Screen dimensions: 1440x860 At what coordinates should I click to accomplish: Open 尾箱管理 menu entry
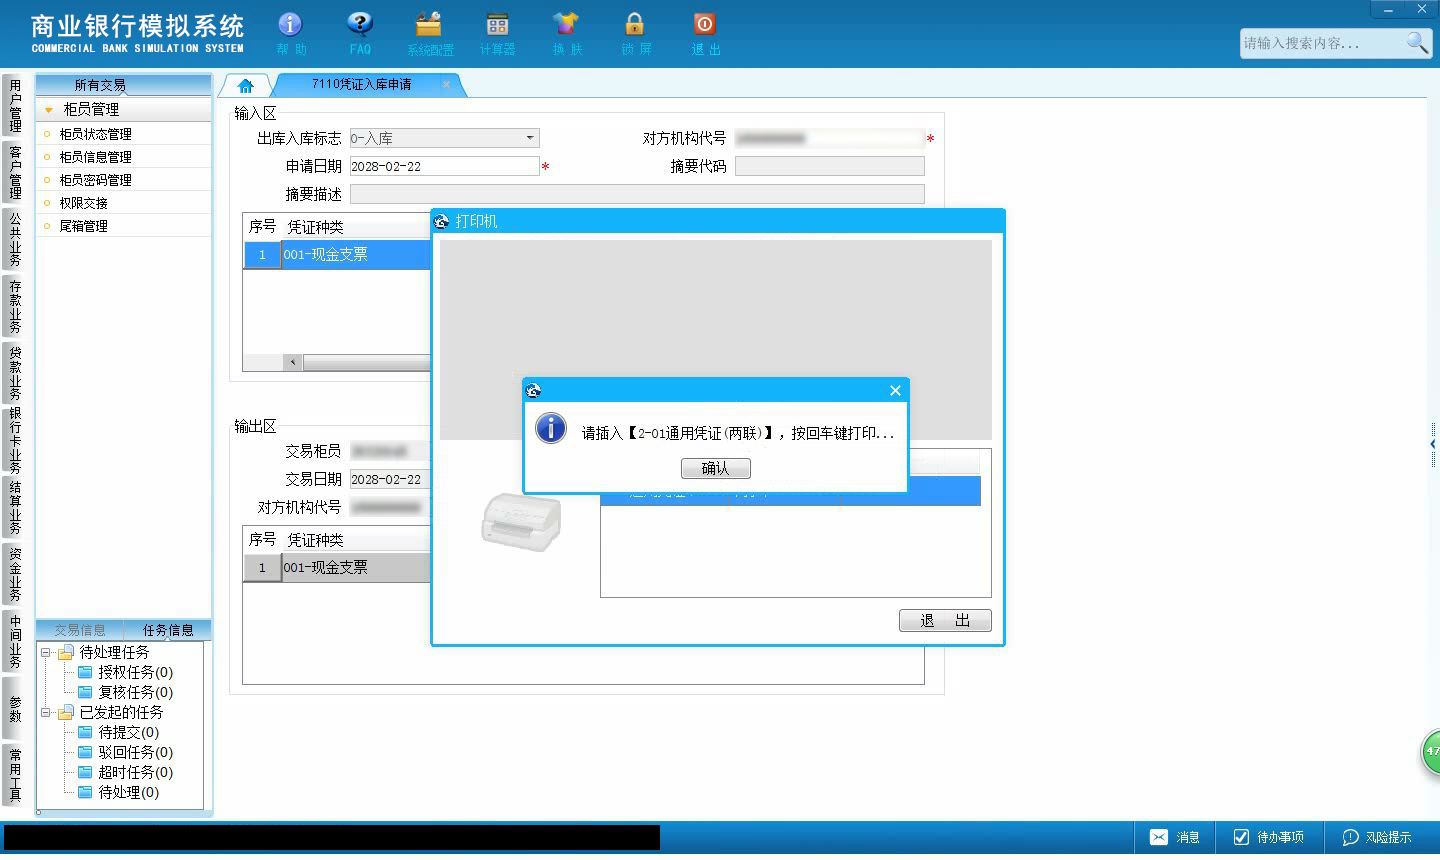coord(83,226)
